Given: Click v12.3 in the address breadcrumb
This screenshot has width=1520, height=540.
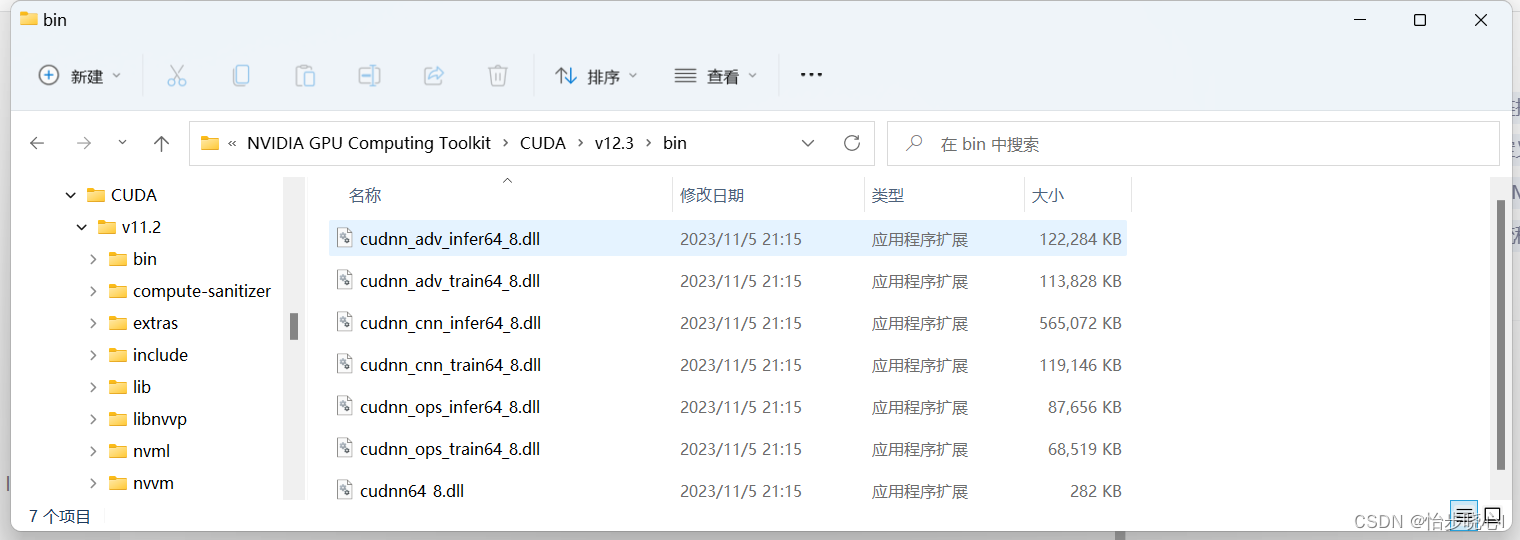Looking at the screenshot, I should coord(614,143).
